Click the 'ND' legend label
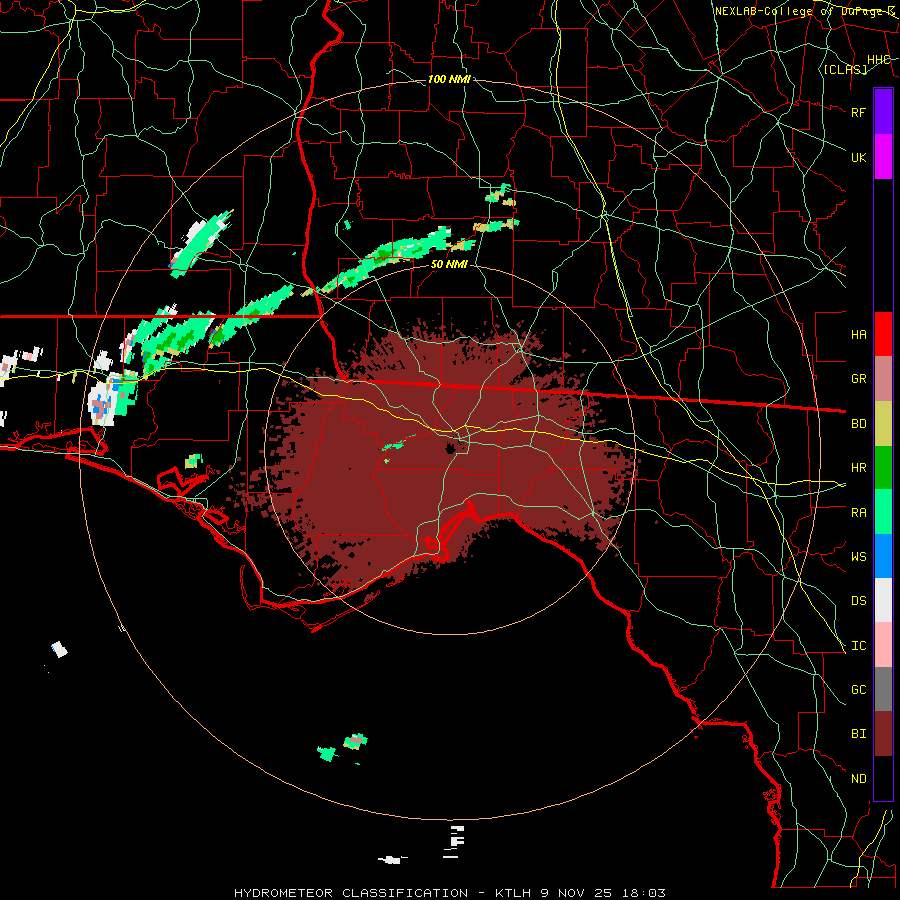The image size is (900, 900). coord(858,779)
